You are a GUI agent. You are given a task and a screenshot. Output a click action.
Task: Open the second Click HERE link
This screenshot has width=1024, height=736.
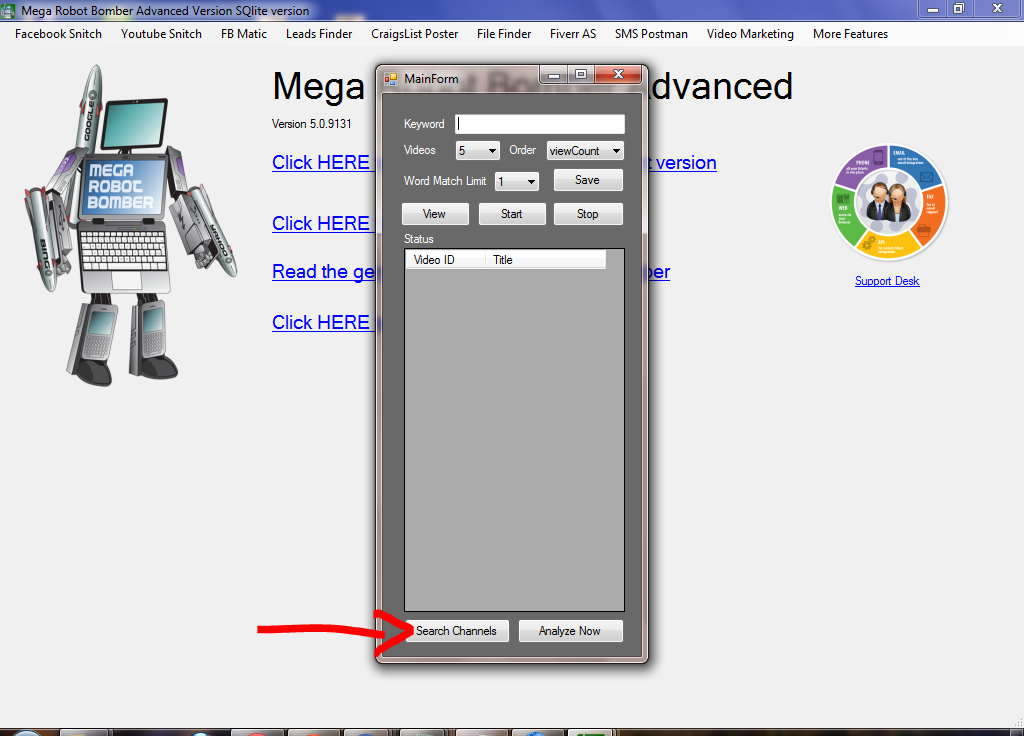323,223
